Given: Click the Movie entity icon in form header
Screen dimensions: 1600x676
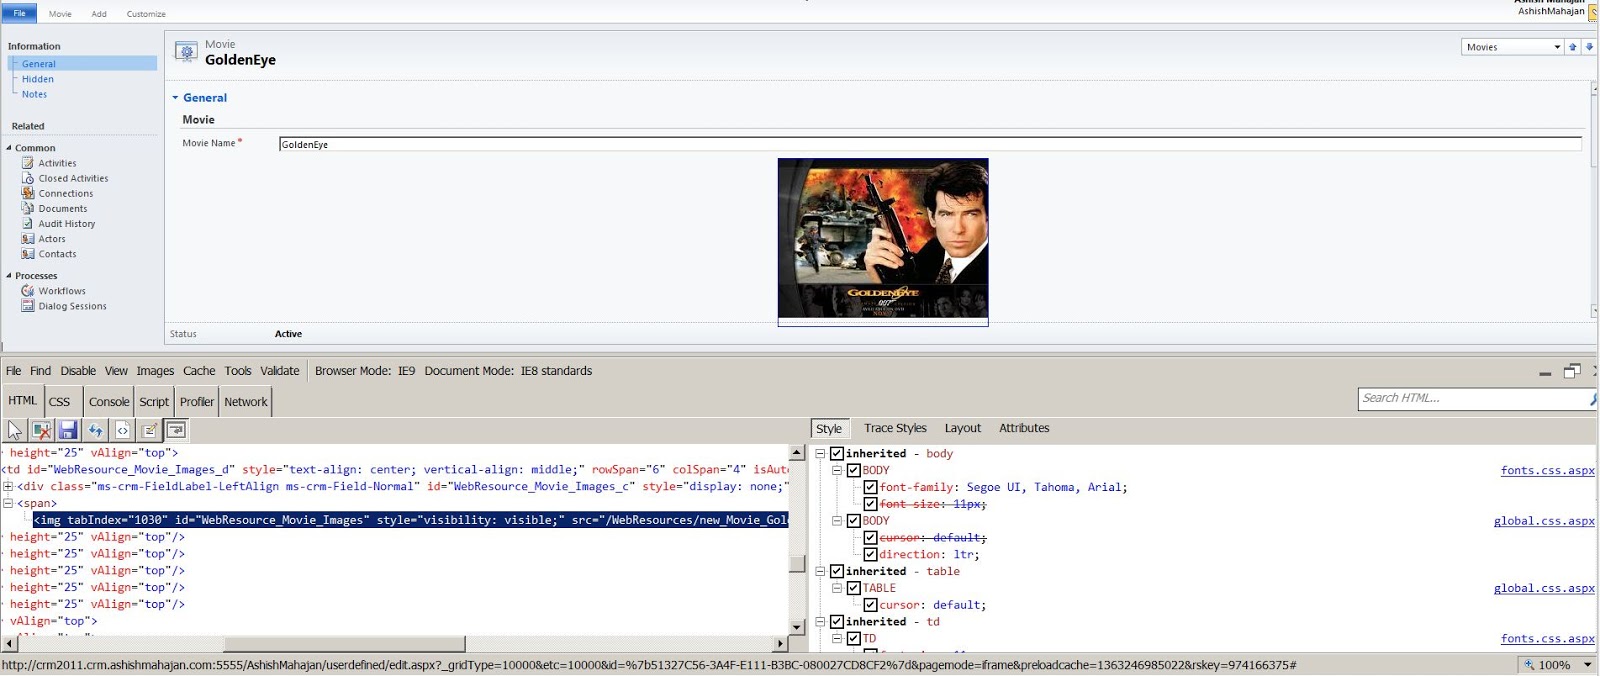Looking at the screenshot, I should point(186,52).
